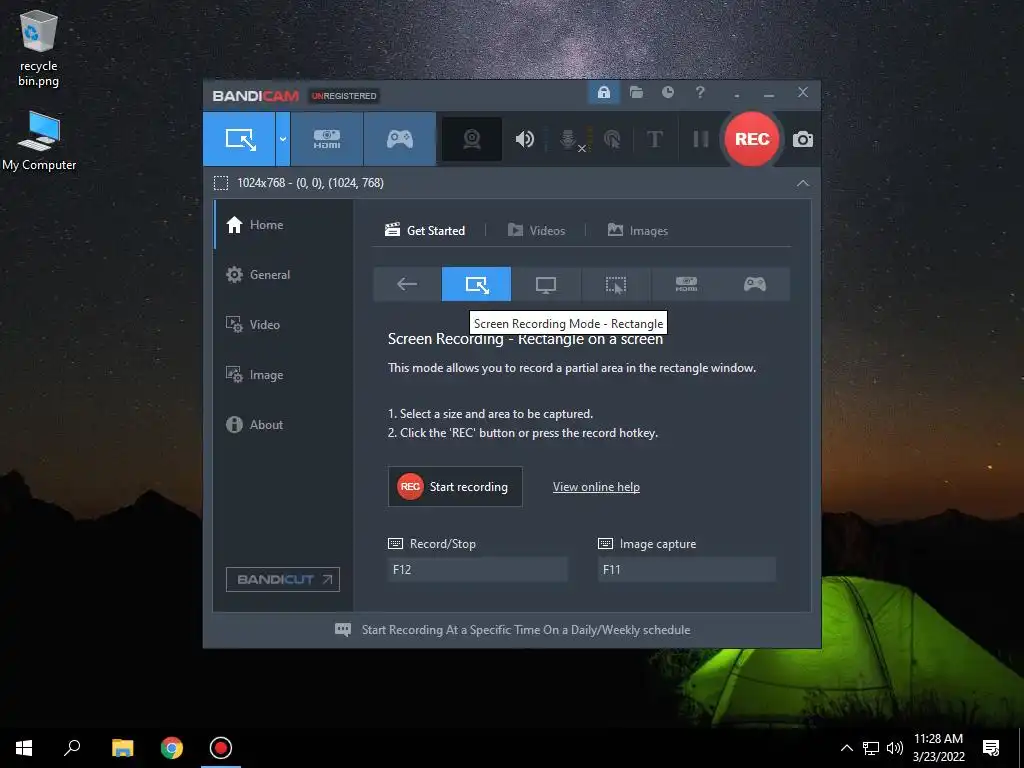Select rectangle screen recording mode in top toolbar

[239, 139]
